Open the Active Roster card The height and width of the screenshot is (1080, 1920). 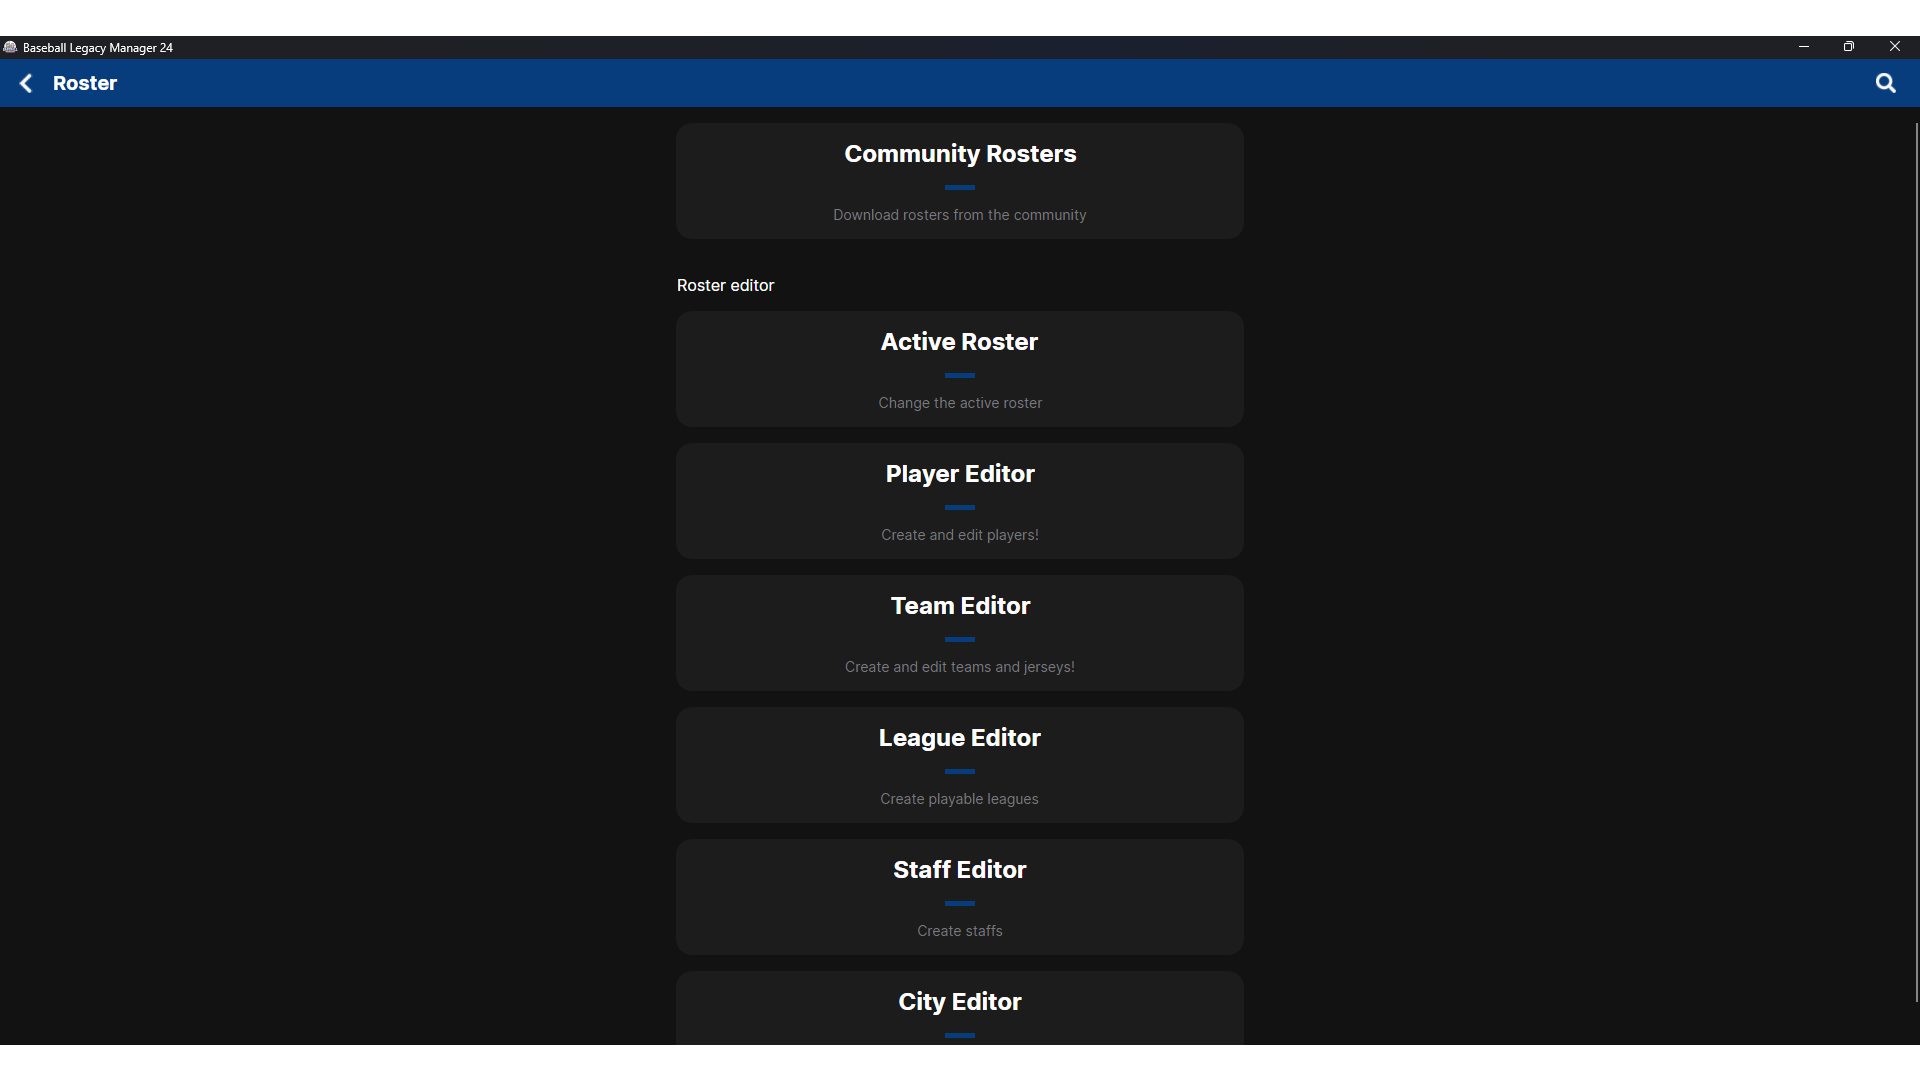click(960, 369)
